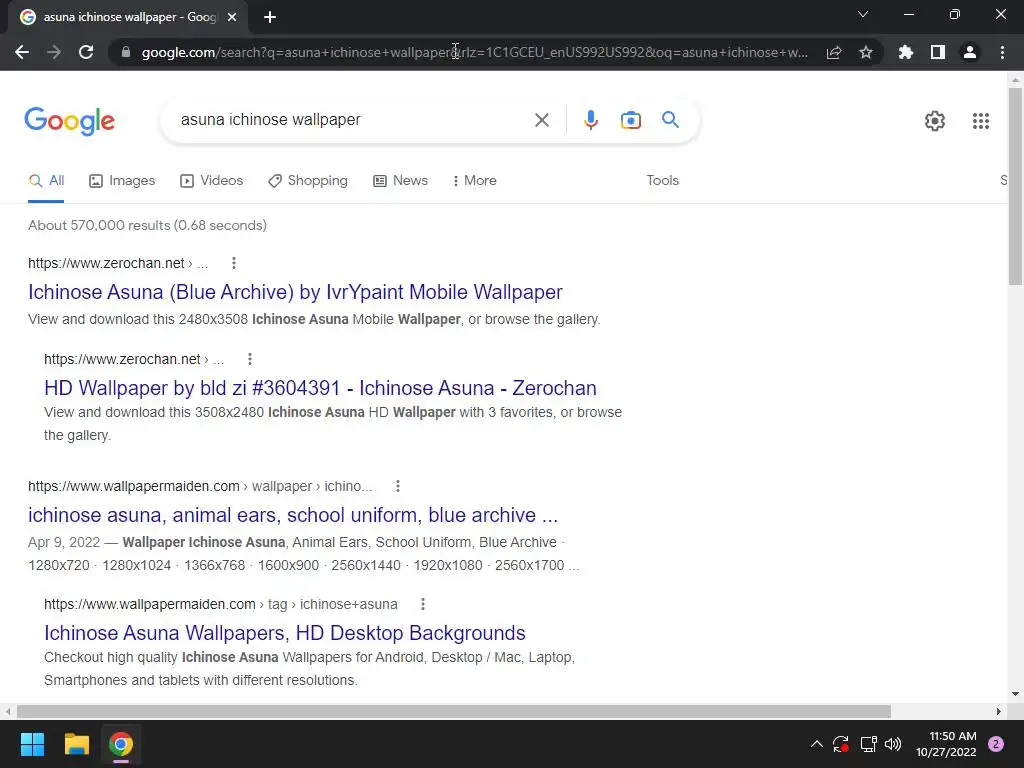Open the three-dot options for the wallpapermaiden tag result
1024x768 pixels.
coord(423,604)
